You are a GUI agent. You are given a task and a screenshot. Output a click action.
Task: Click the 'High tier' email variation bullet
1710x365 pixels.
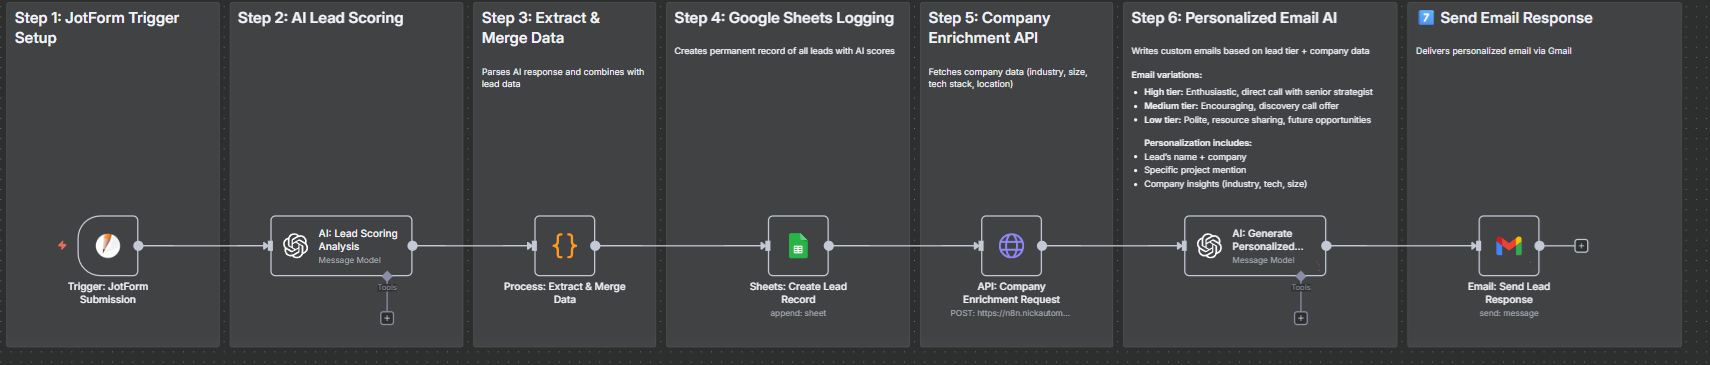(x=1258, y=92)
